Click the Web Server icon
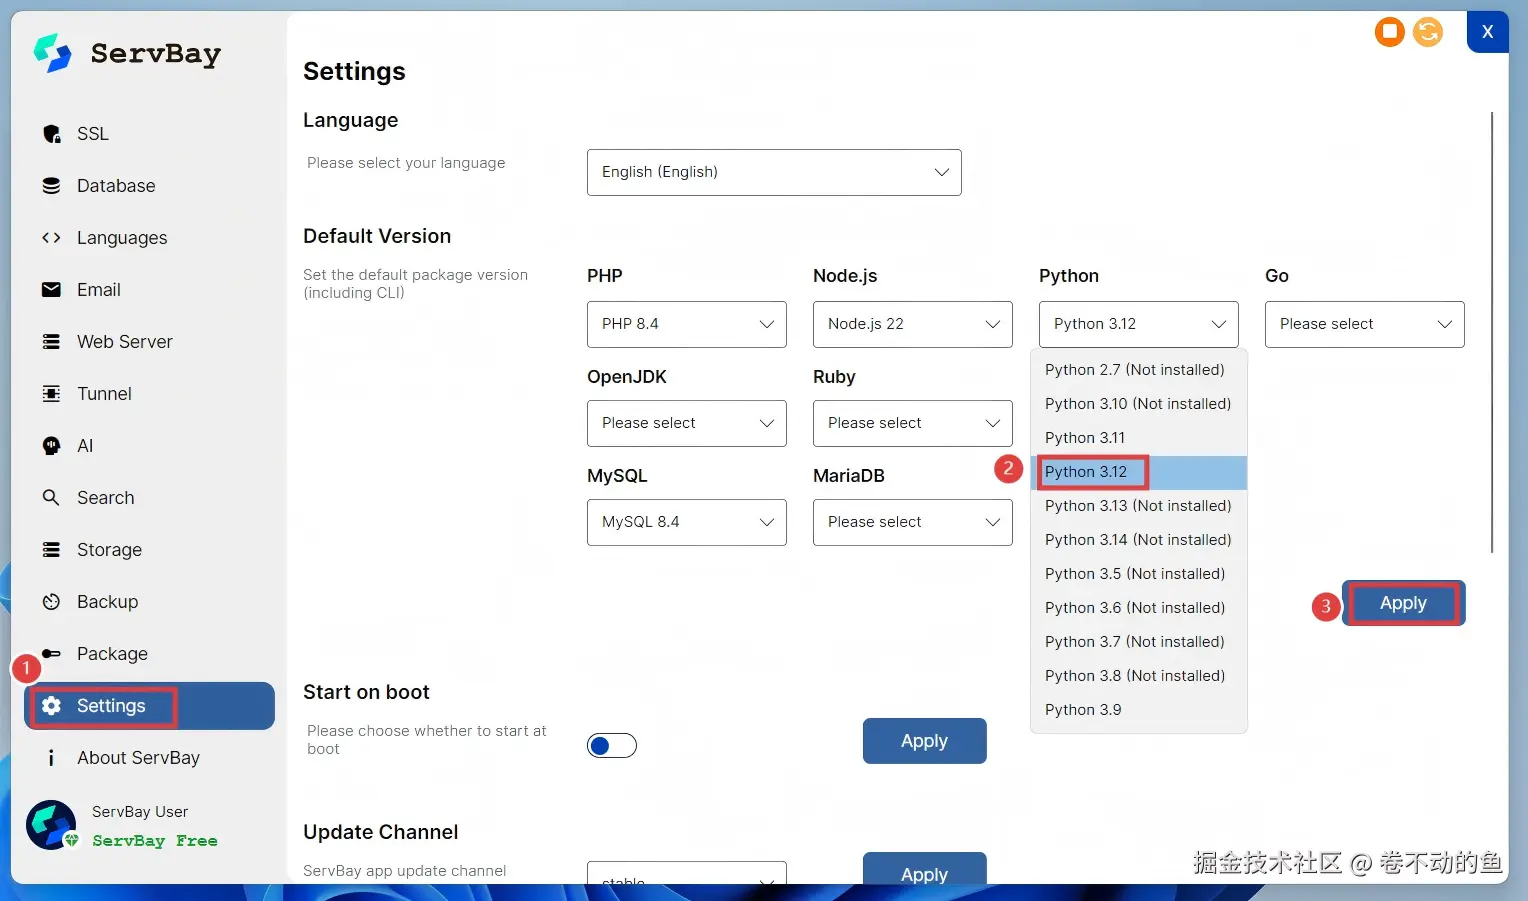1528x901 pixels. coord(51,342)
